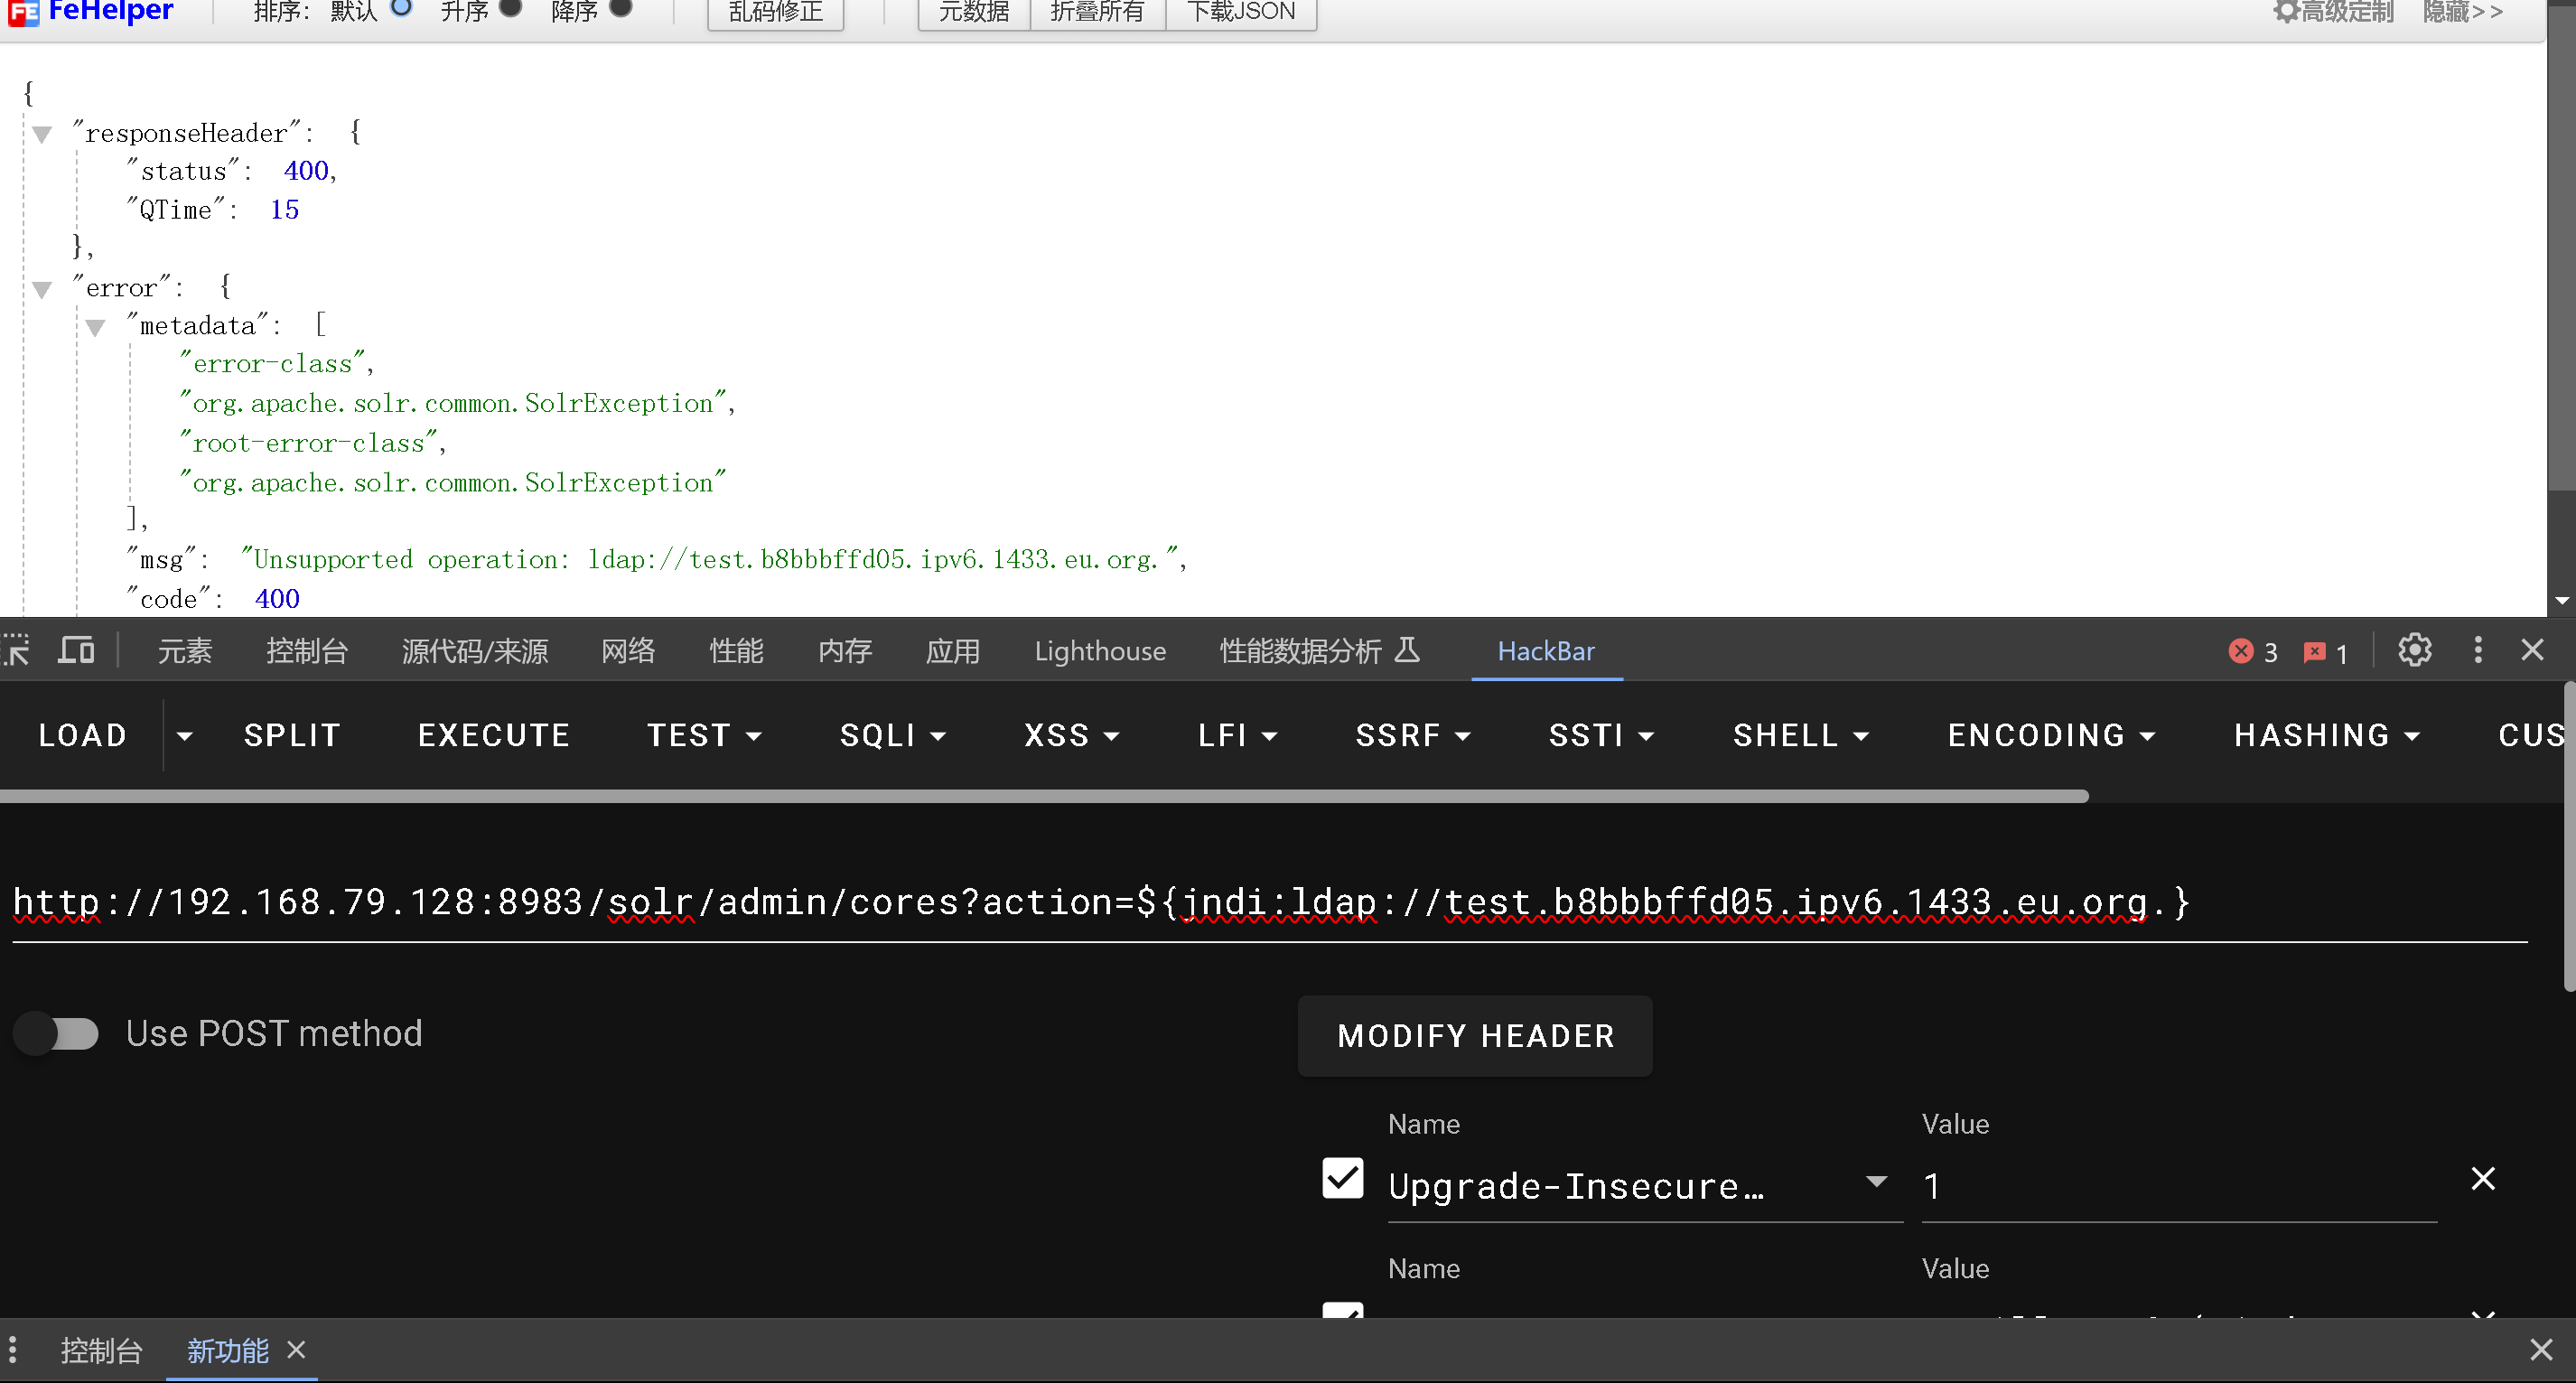Switch to the 网络 DevTools tab
The height and width of the screenshot is (1383, 2576).
point(627,651)
